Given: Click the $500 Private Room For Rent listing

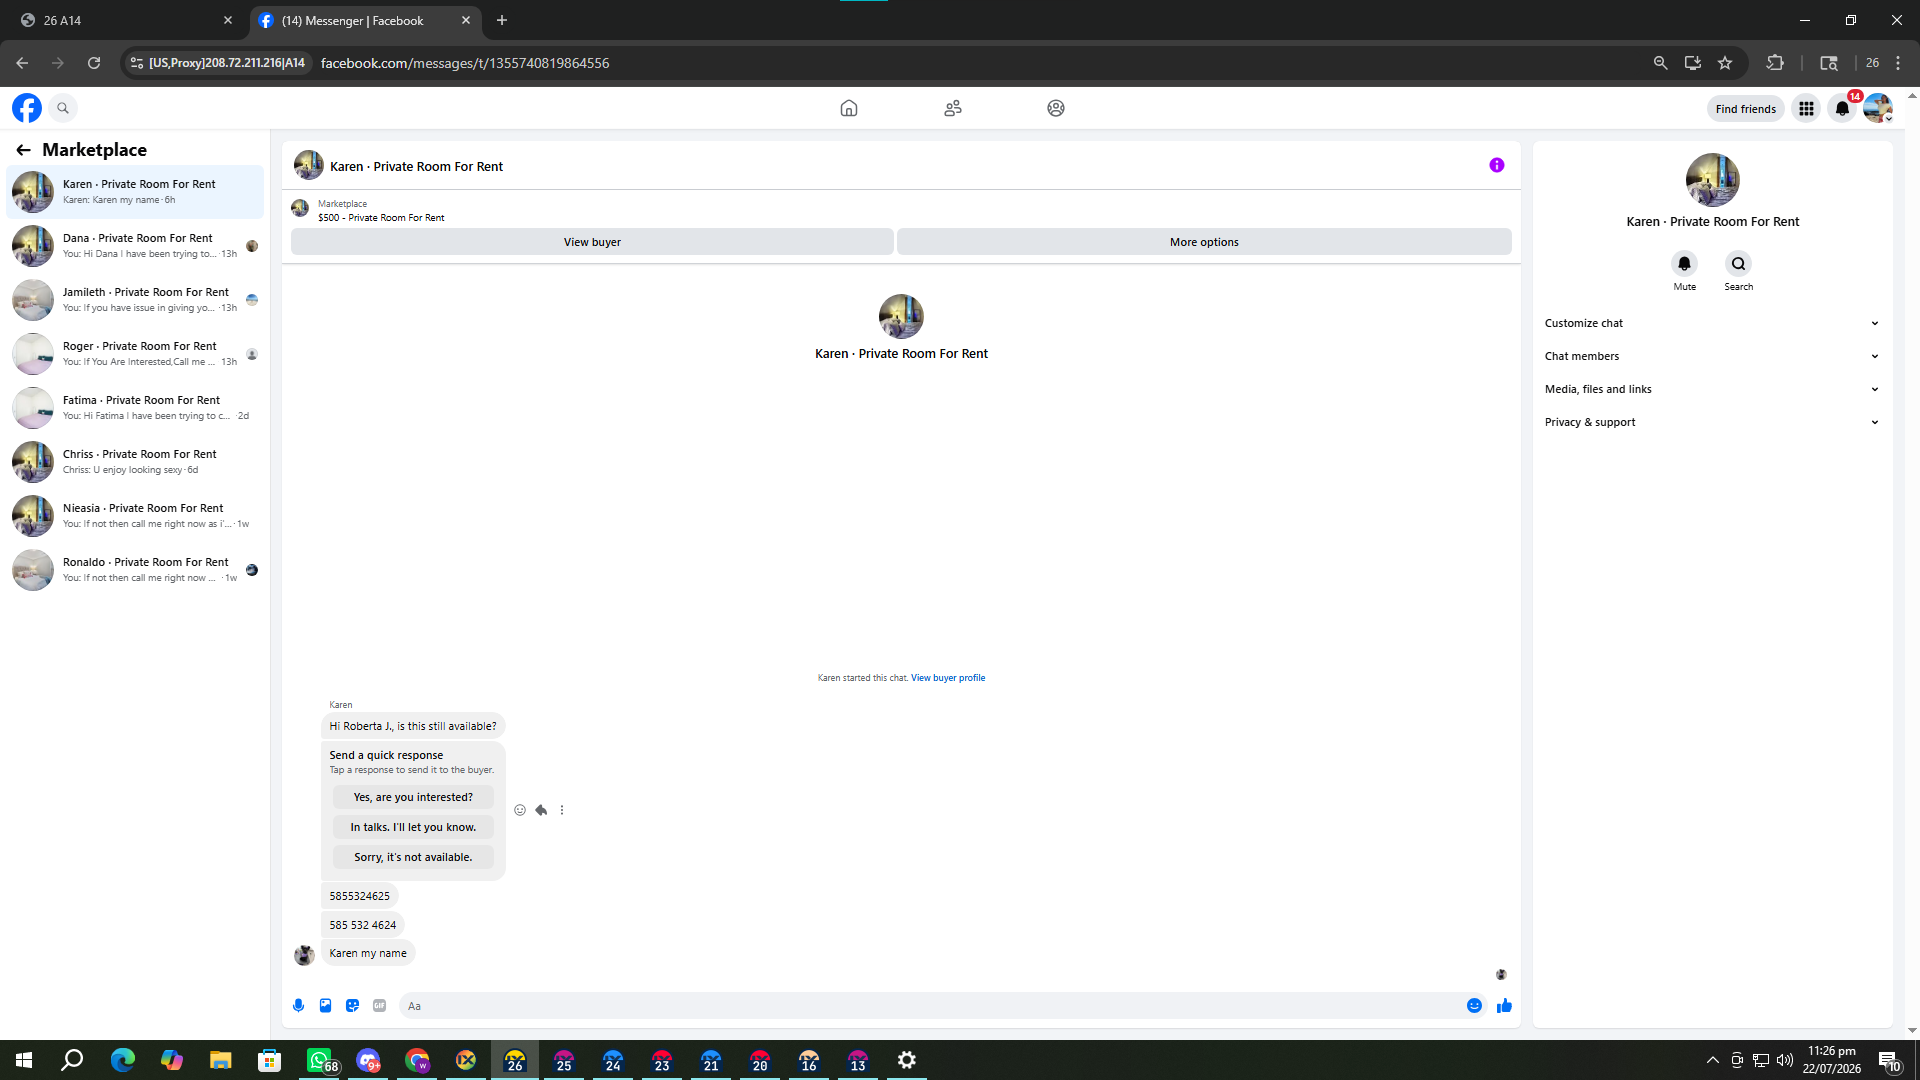Looking at the screenshot, I should pos(381,217).
